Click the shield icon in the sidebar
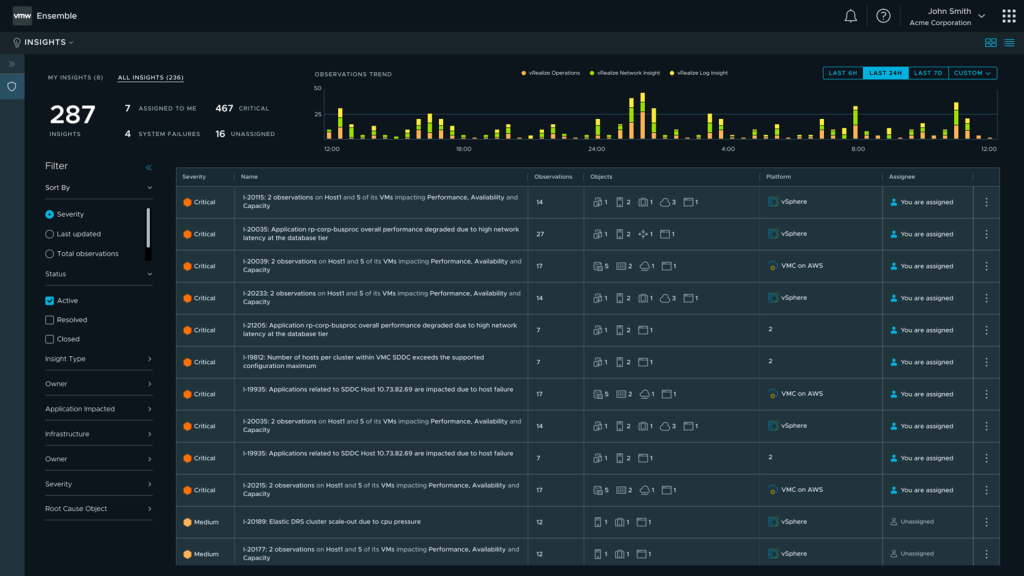1024x576 pixels. click(x=12, y=87)
